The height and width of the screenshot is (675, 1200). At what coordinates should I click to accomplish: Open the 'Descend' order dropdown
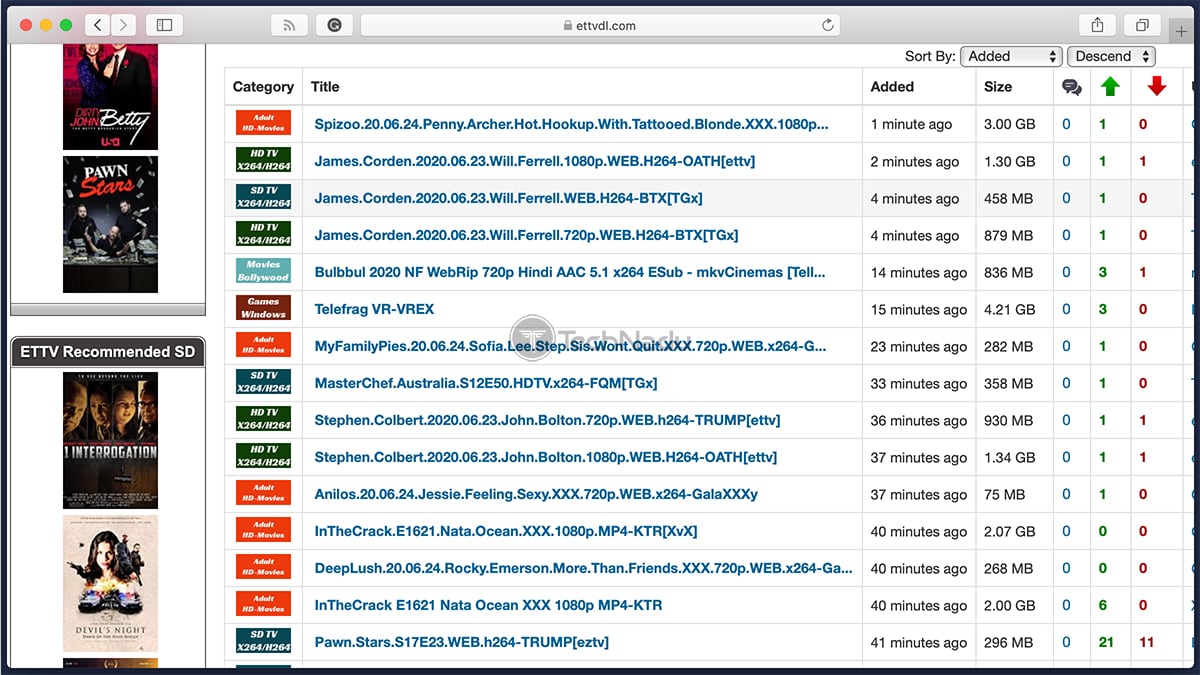click(1111, 57)
